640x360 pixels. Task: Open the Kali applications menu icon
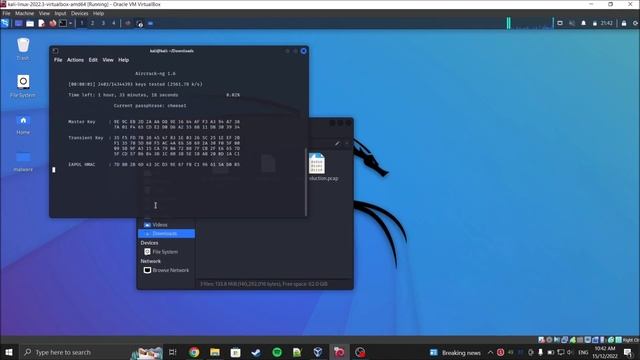(x=5, y=23)
